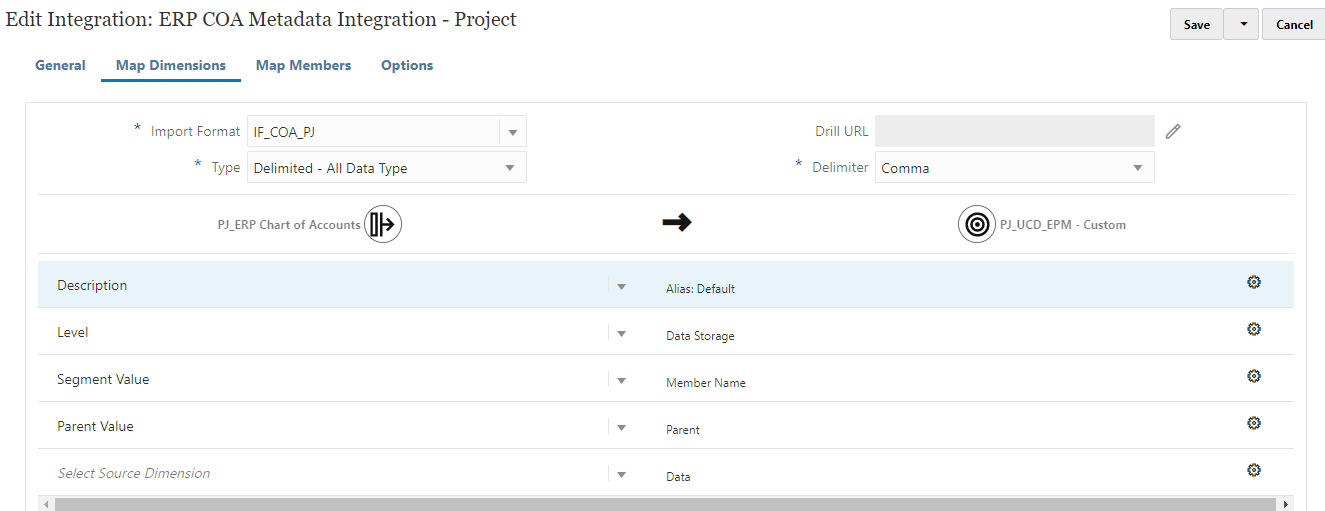
Task: Open source dropdown for Level row
Action: tap(621, 333)
